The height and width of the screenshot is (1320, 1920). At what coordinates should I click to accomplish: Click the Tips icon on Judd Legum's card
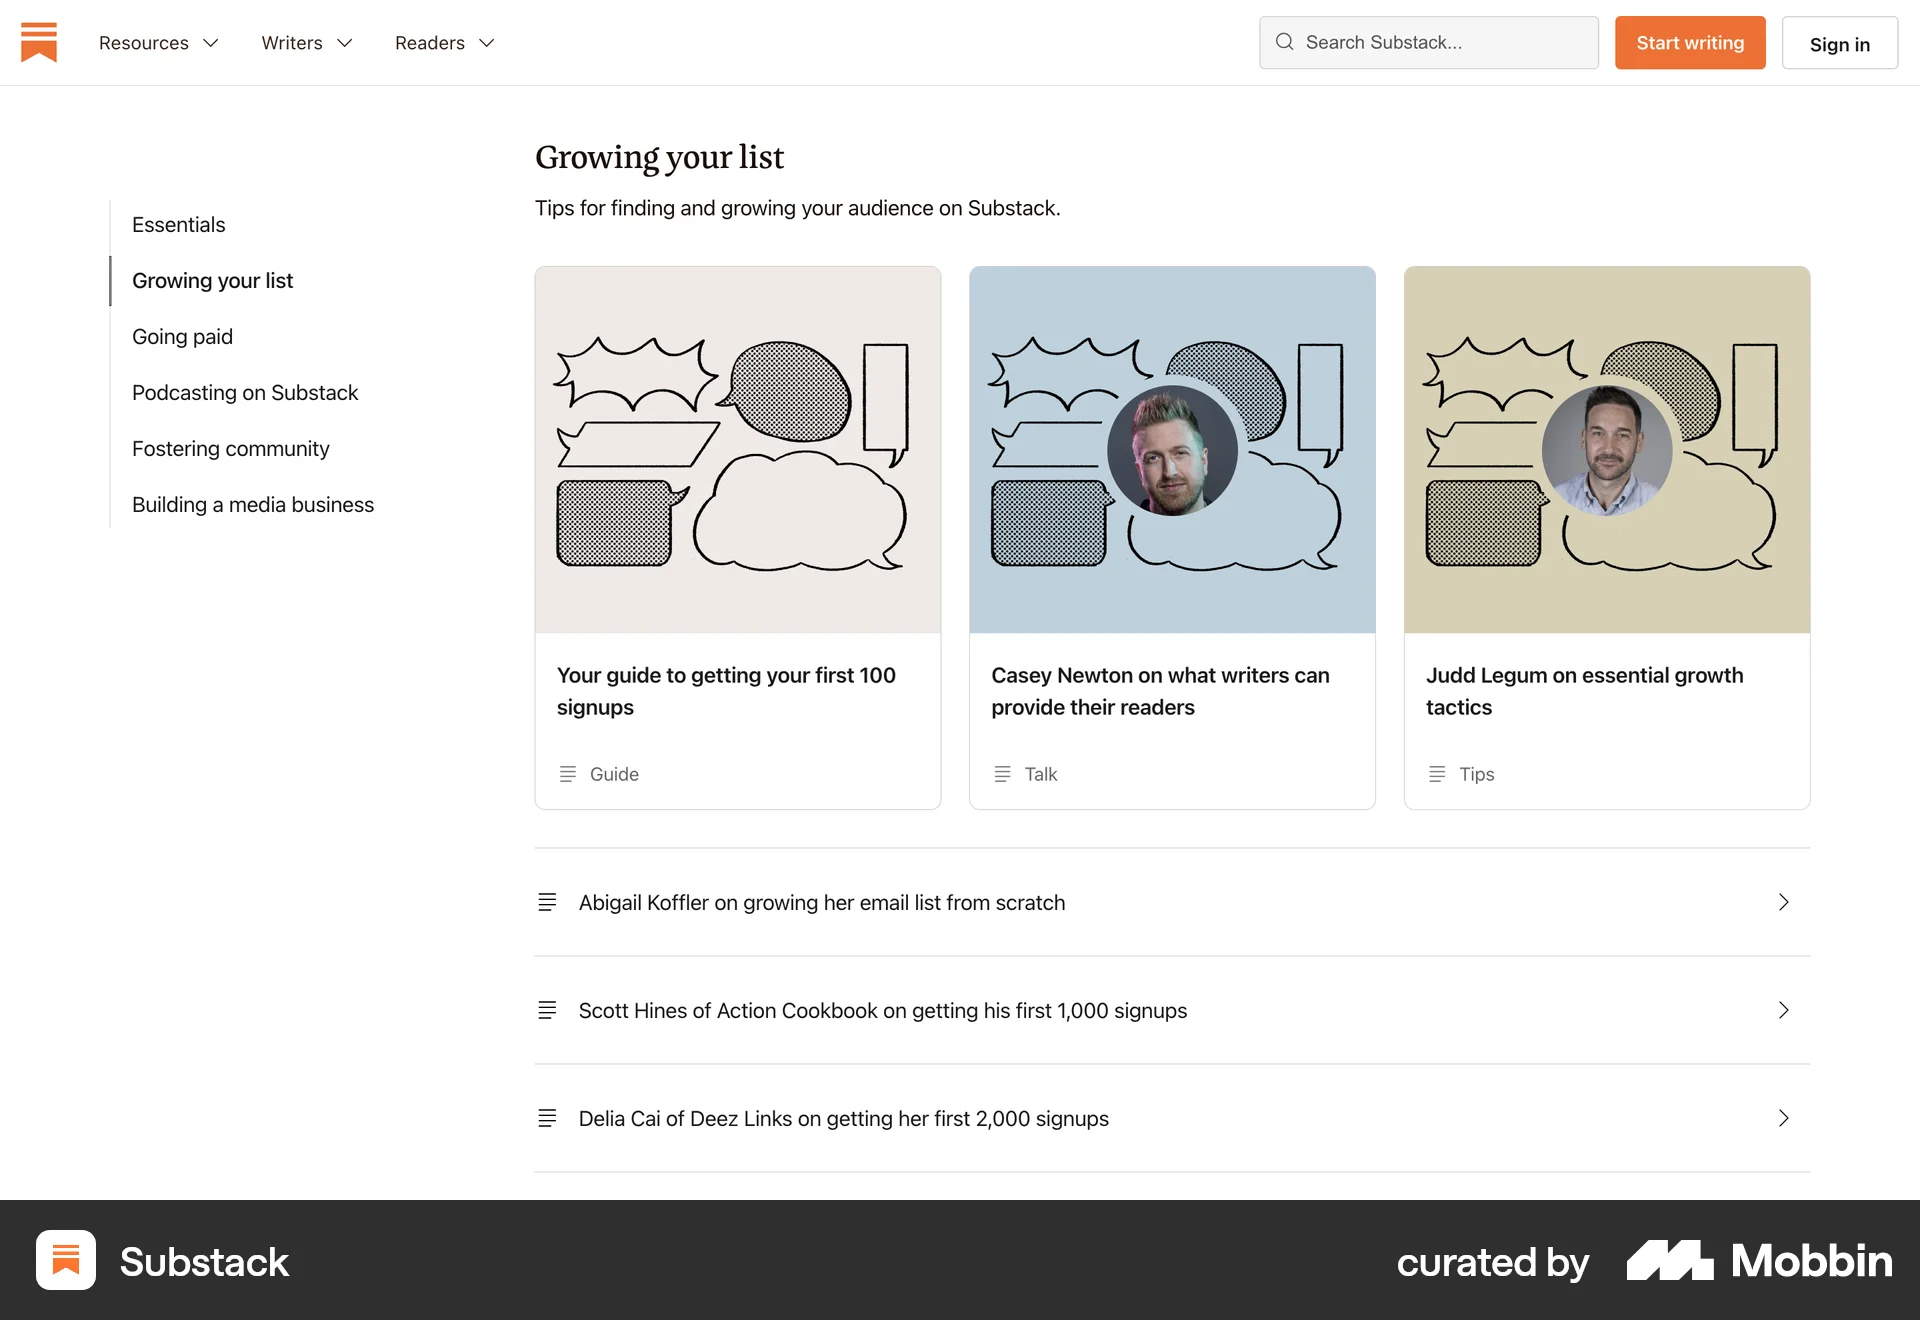[x=1438, y=773]
